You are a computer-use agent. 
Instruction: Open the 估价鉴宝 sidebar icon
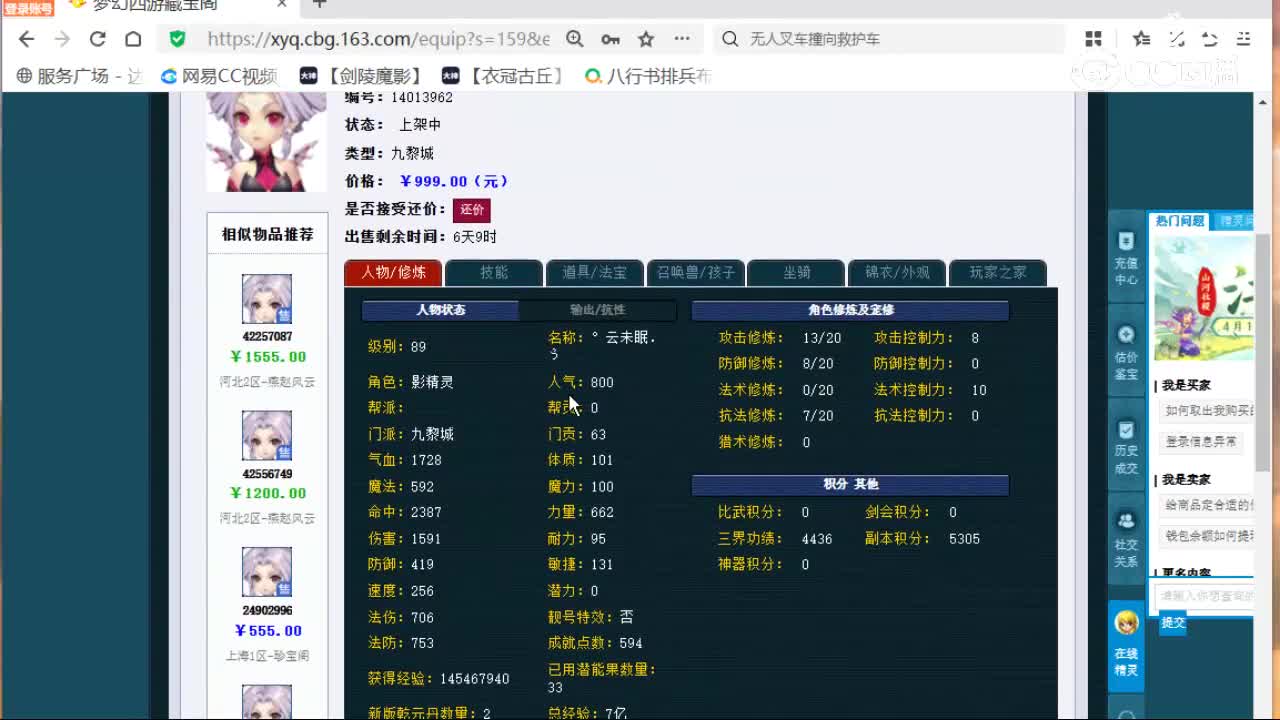pyautogui.click(x=1126, y=353)
